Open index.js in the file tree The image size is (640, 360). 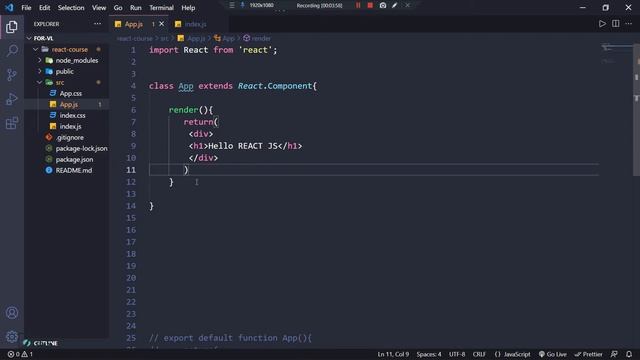(x=67, y=127)
